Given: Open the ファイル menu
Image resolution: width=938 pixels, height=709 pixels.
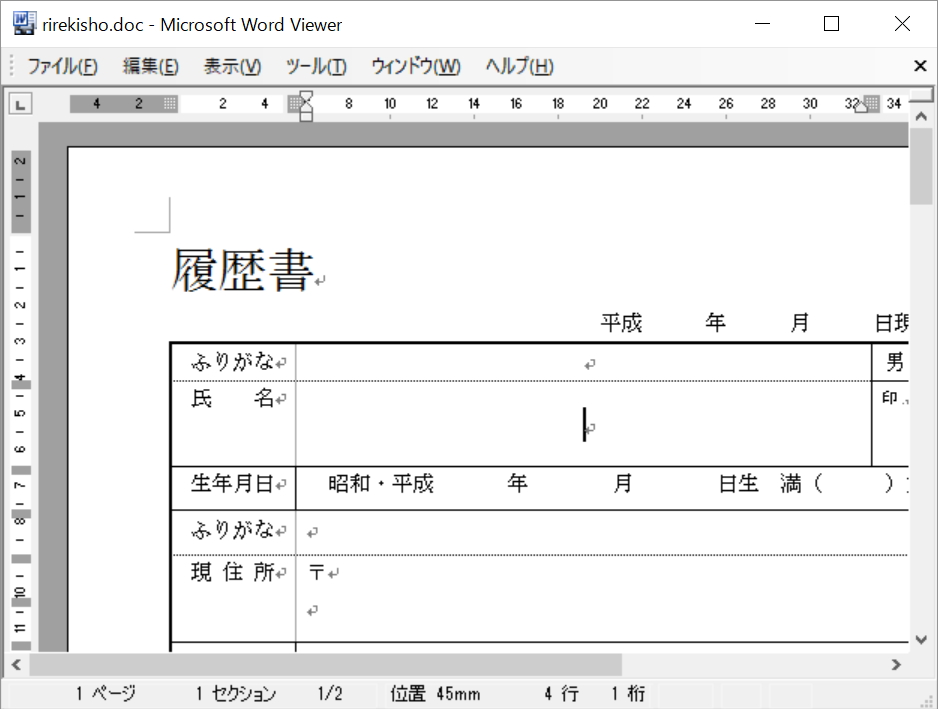Looking at the screenshot, I should [62, 66].
